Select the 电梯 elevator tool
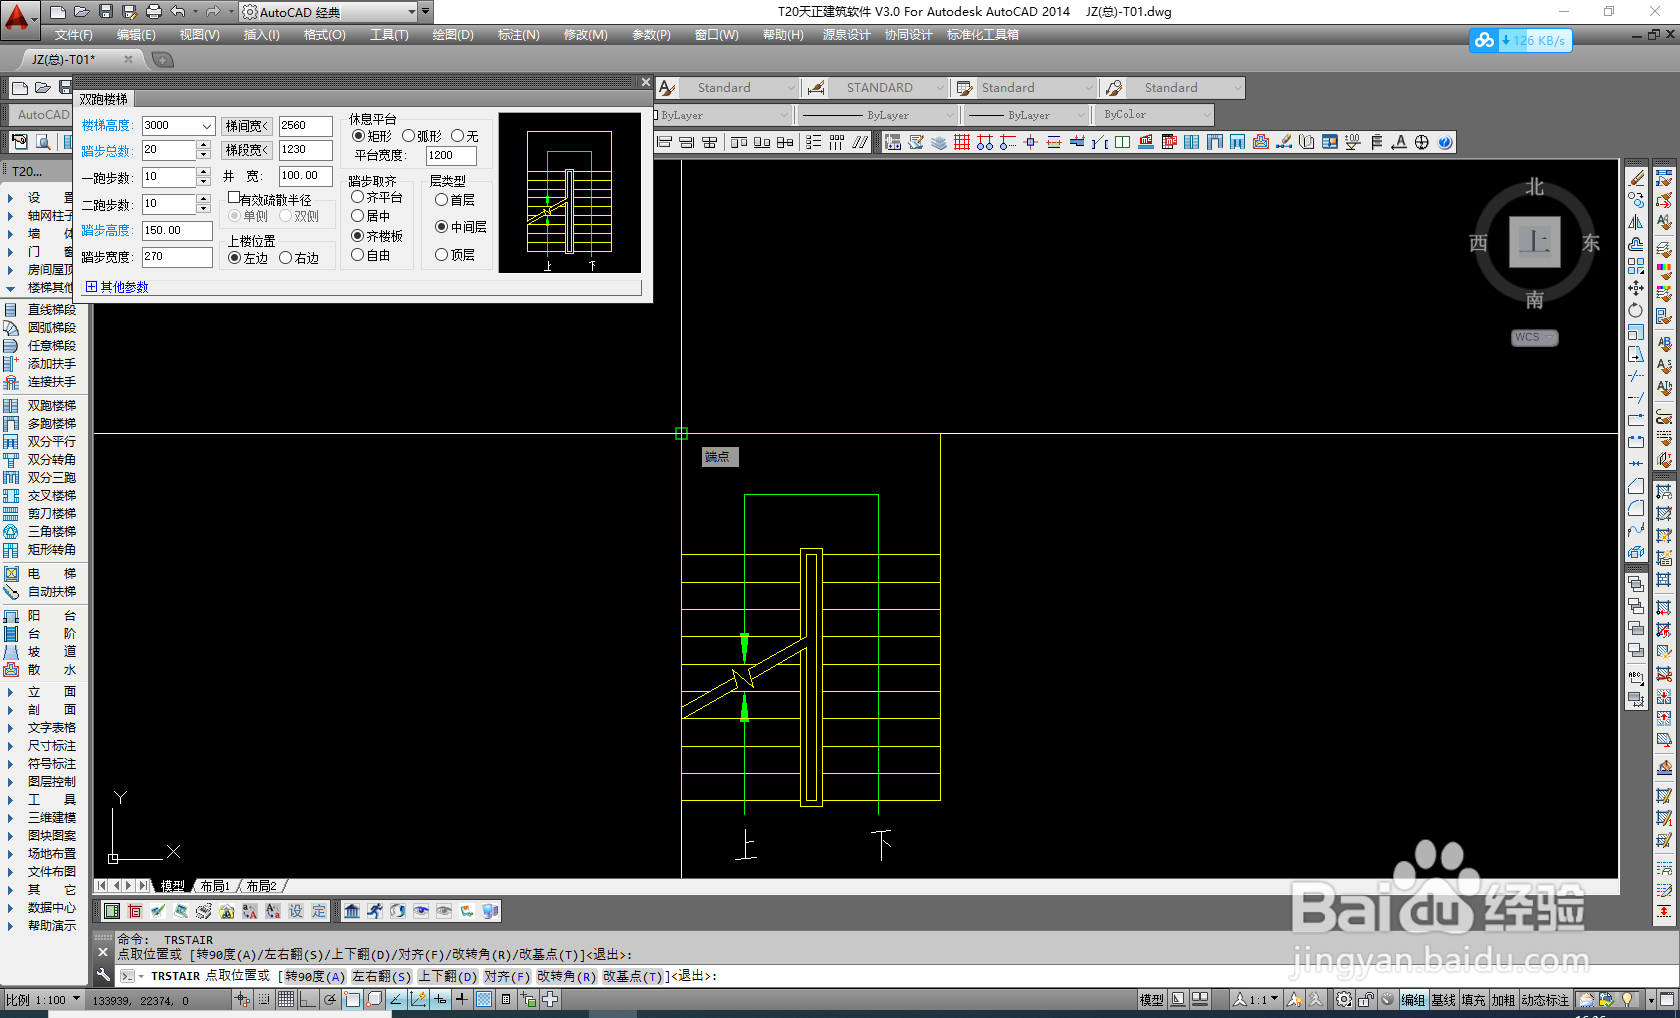1680x1018 pixels. click(x=40, y=574)
